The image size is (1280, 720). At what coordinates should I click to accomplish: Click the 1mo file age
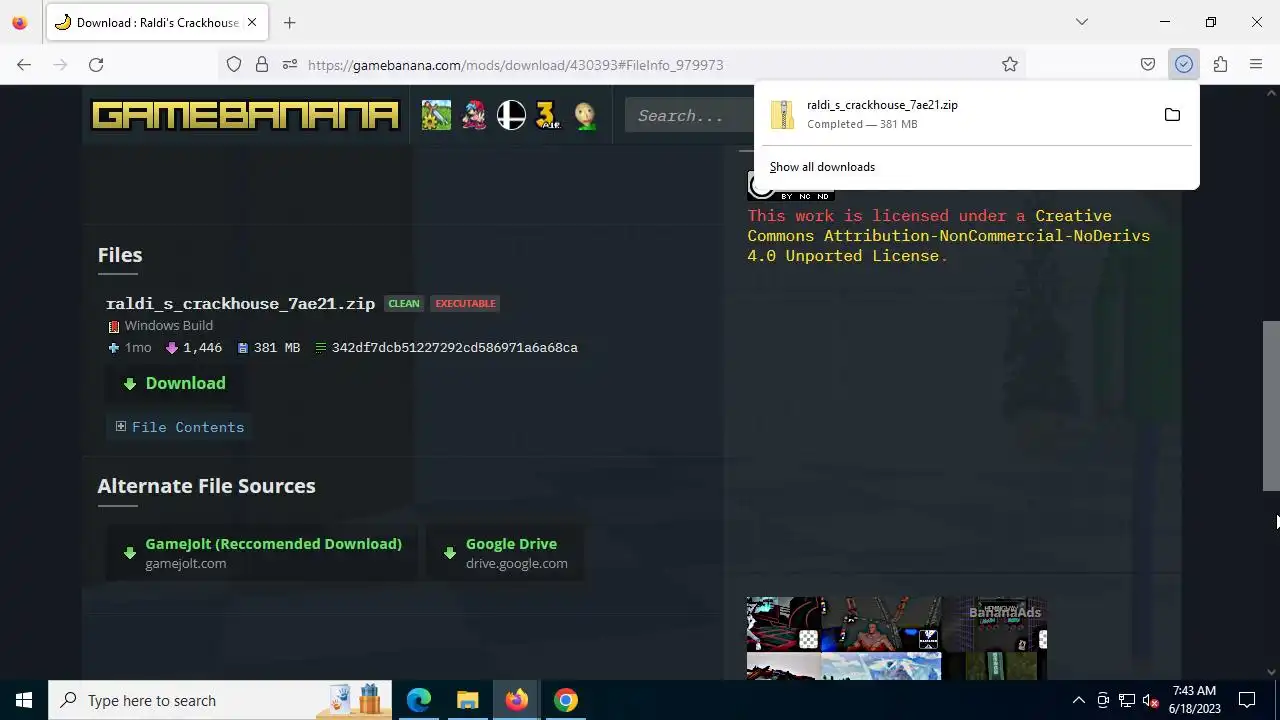(x=138, y=347)
